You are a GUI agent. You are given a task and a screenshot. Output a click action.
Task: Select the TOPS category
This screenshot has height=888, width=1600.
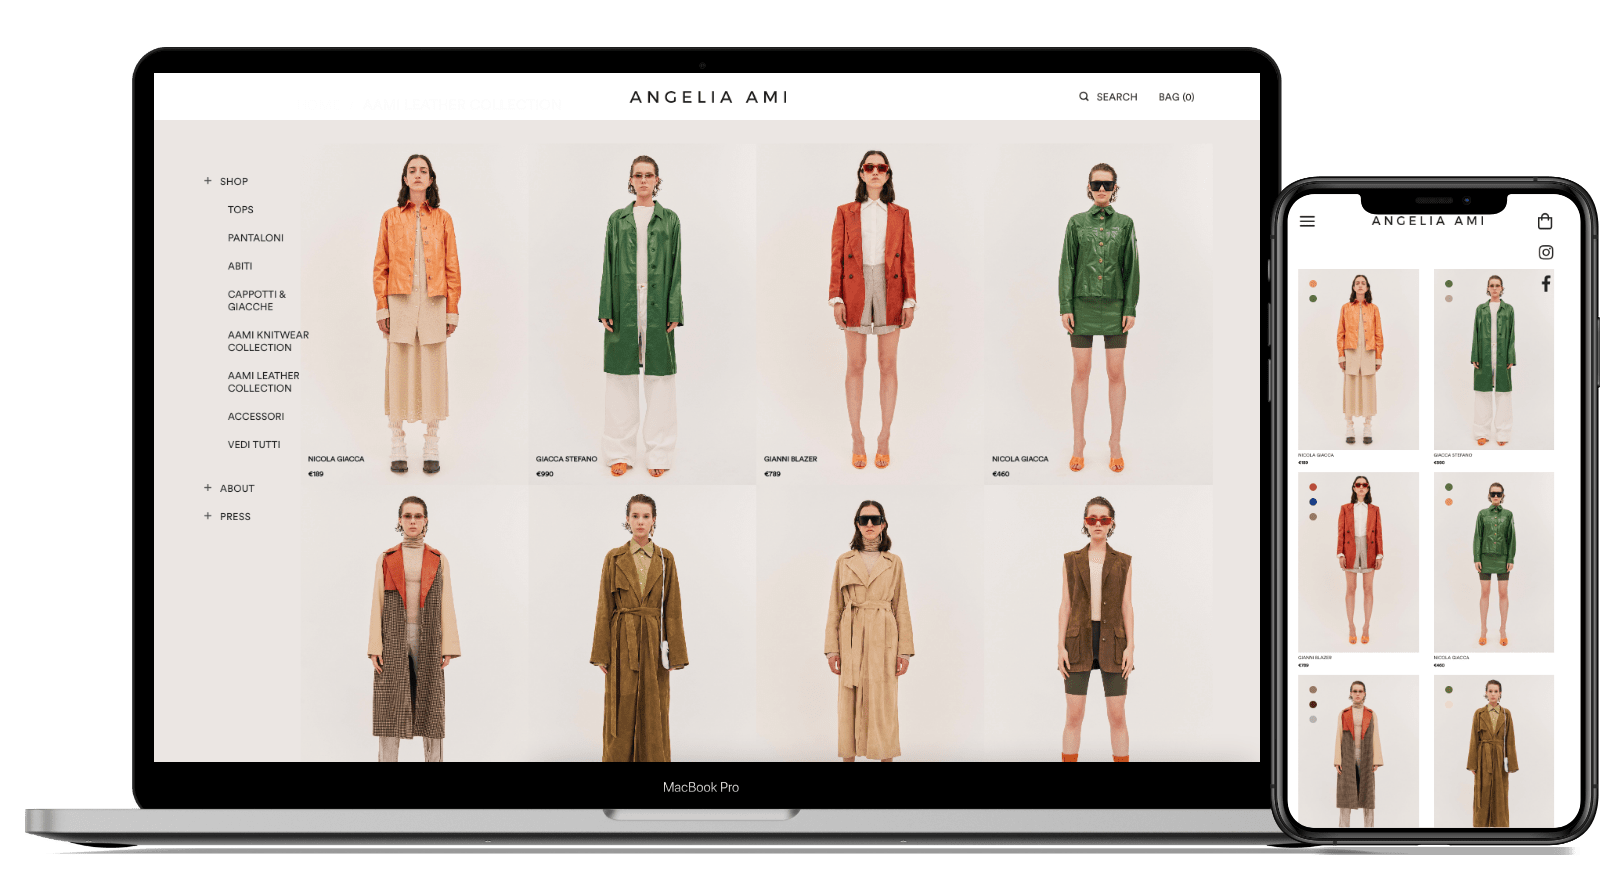[x=240, y=210]
